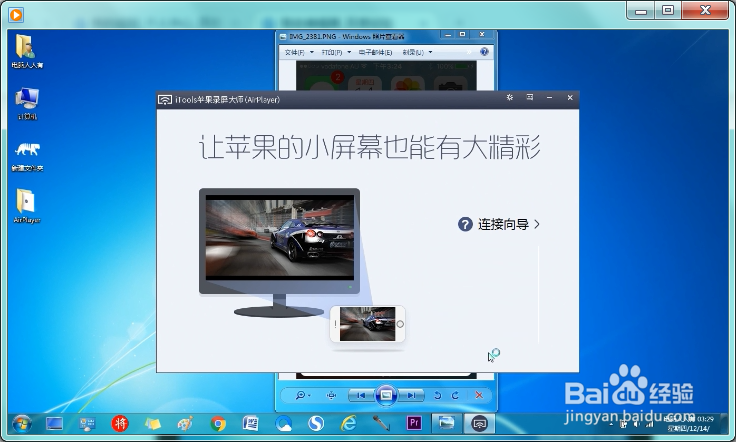Click the AirPlayer cast icon in title bar
The width and height of the screenshot is (736, 442).
pyautogui.click(x=165, y=99)
